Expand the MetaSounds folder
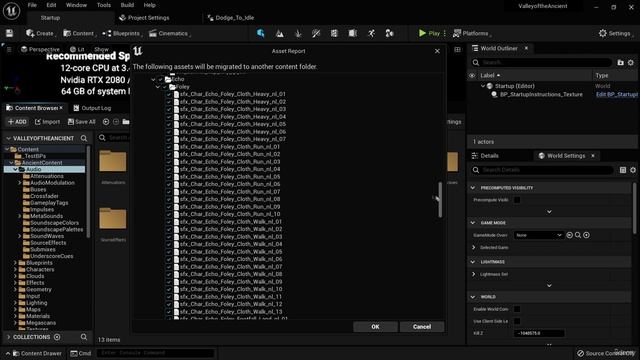The height and width of the screenshot is (360, 640). coord(20,216)
